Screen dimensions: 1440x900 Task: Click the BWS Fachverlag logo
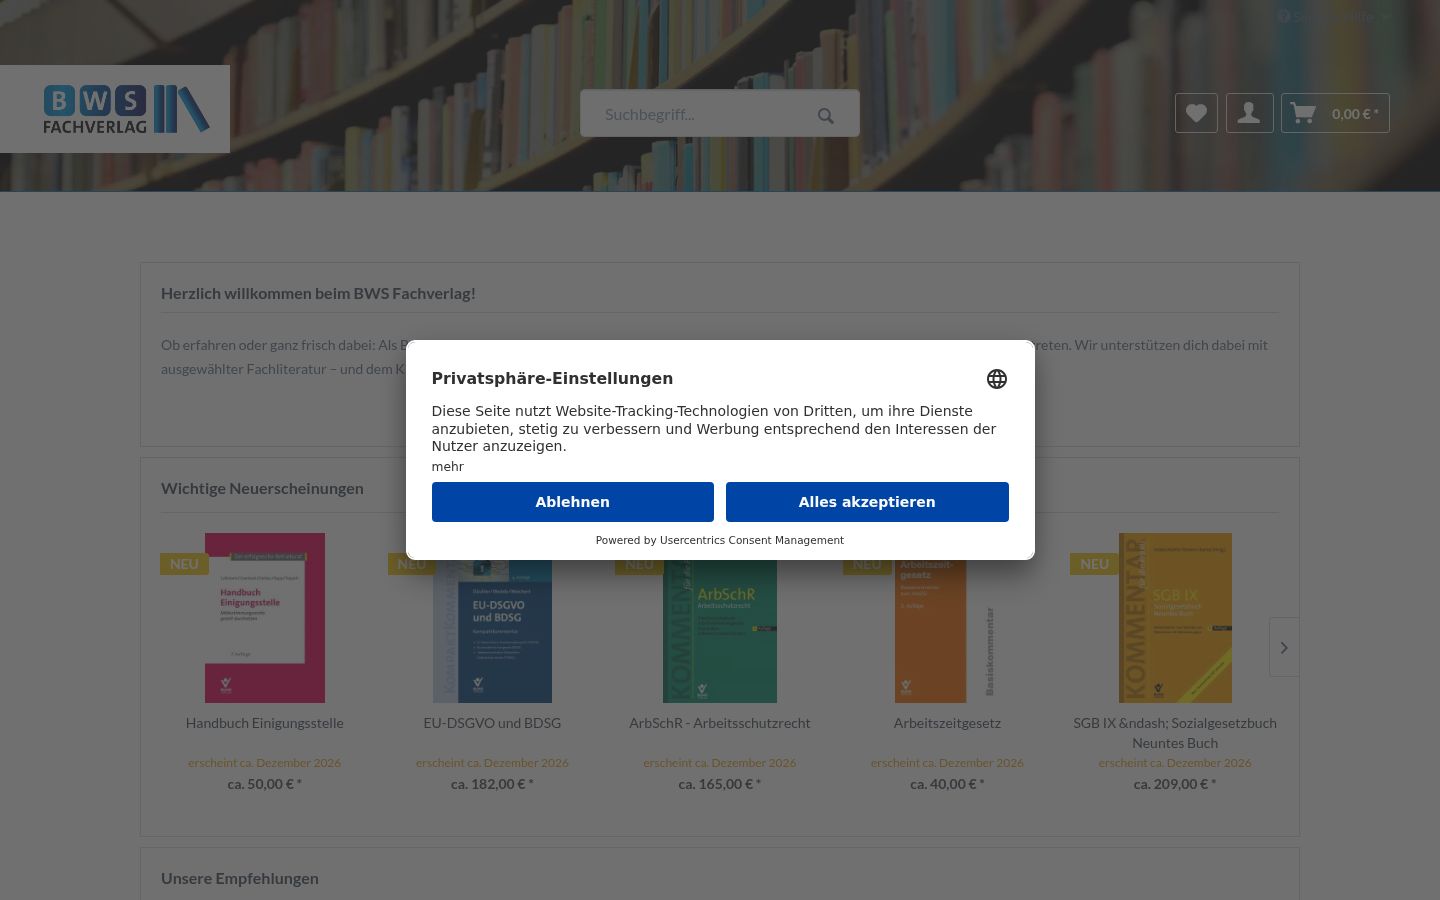[126, 109]
